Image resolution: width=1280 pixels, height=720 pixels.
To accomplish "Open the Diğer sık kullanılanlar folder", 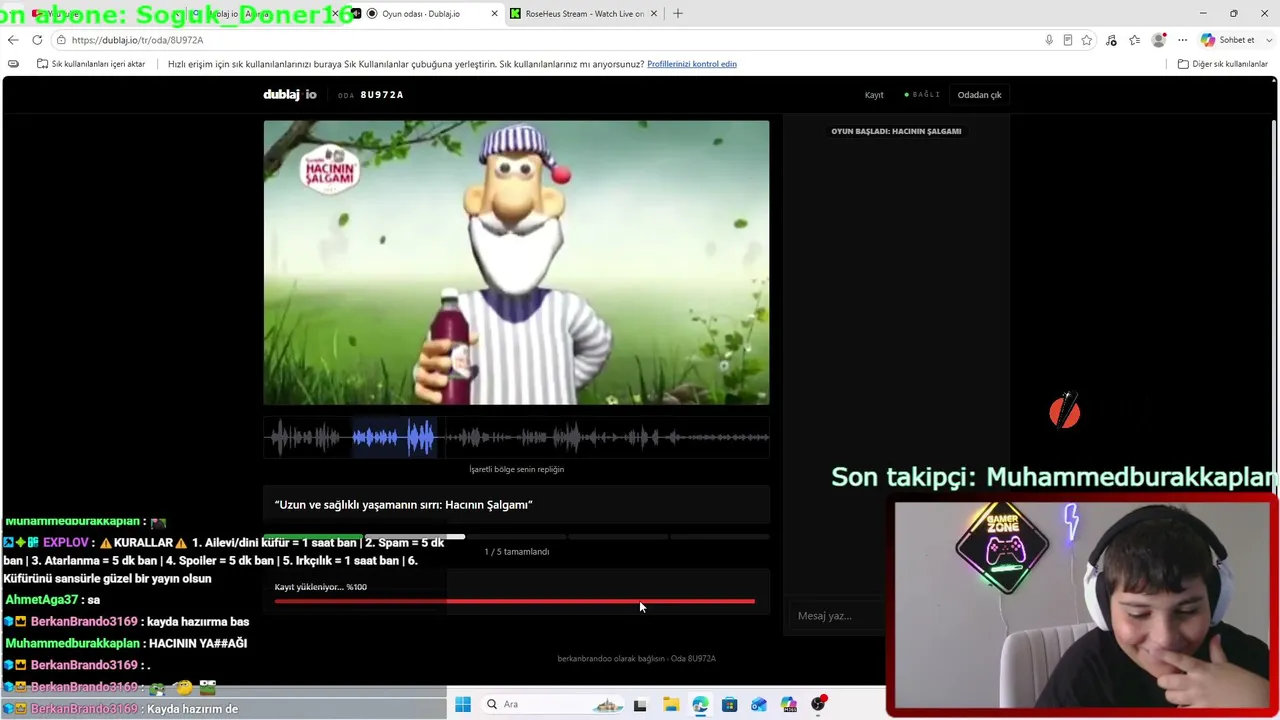I will pos(1223,64).
